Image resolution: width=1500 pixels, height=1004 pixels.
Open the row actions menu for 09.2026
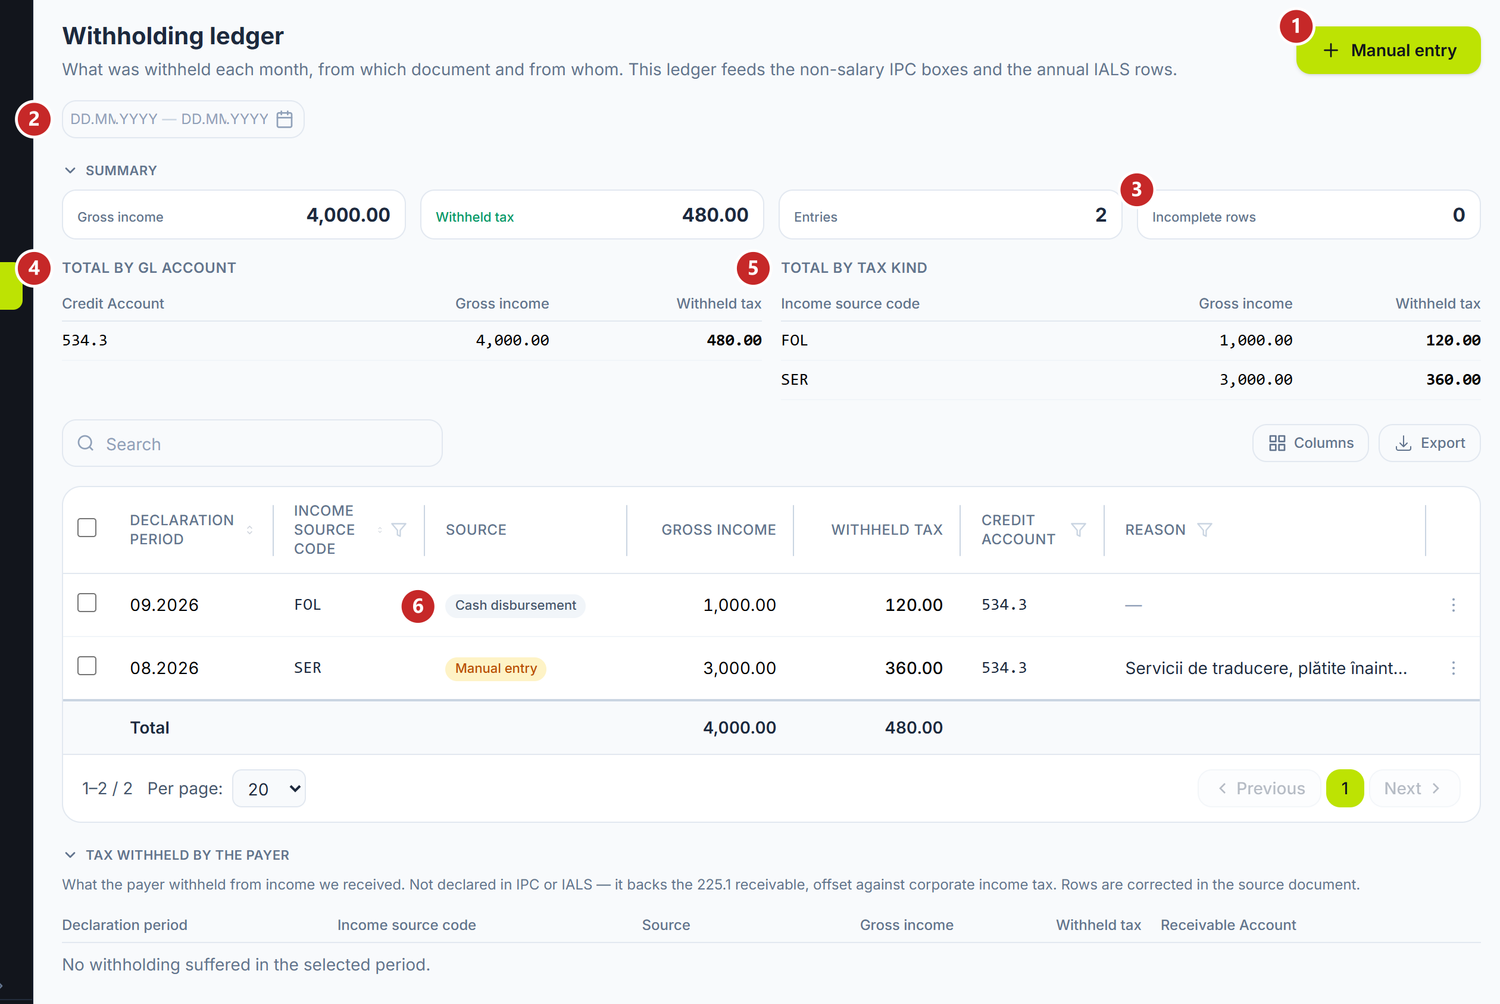tap(1453, 605)
